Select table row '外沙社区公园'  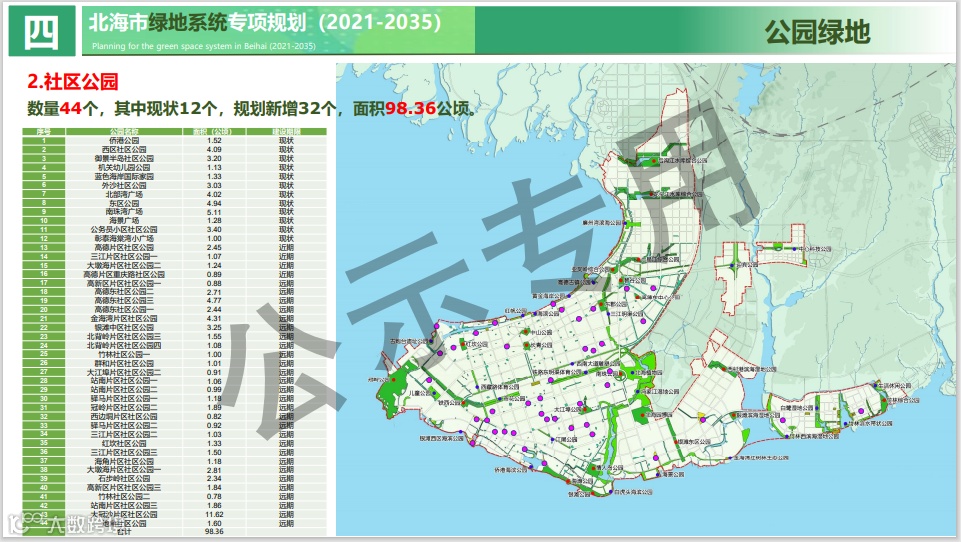pyautogui.click(x=175, y=185)
